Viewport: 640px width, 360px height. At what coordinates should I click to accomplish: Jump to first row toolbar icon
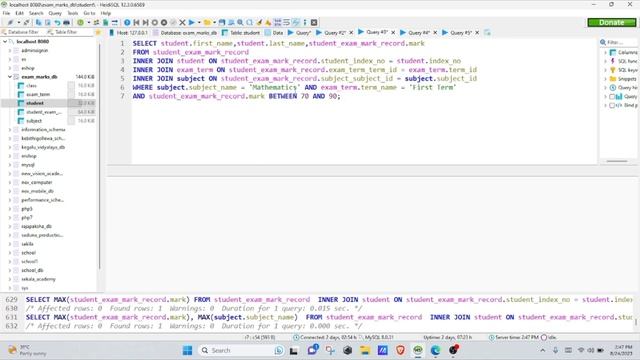pyautogui.click(x=136, y=22)
